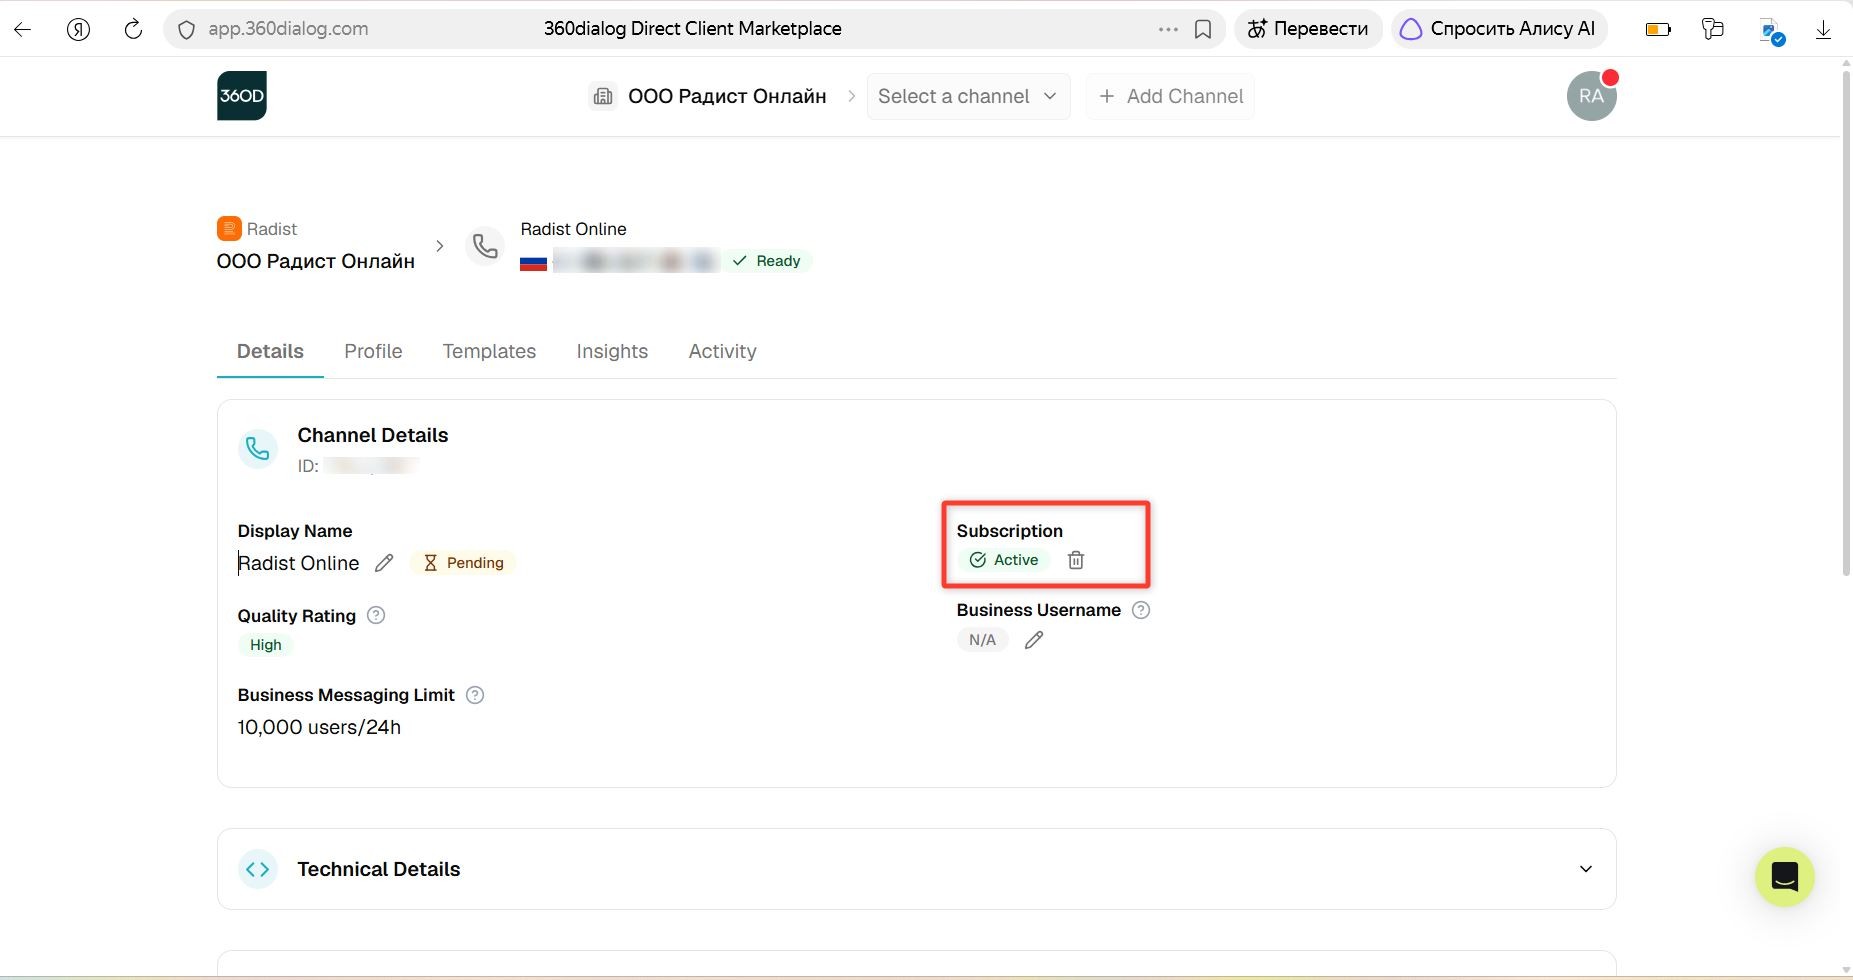Screen dimensions: 1853x980
Task: Click the Add Channel button
Action: [1170, 96]
